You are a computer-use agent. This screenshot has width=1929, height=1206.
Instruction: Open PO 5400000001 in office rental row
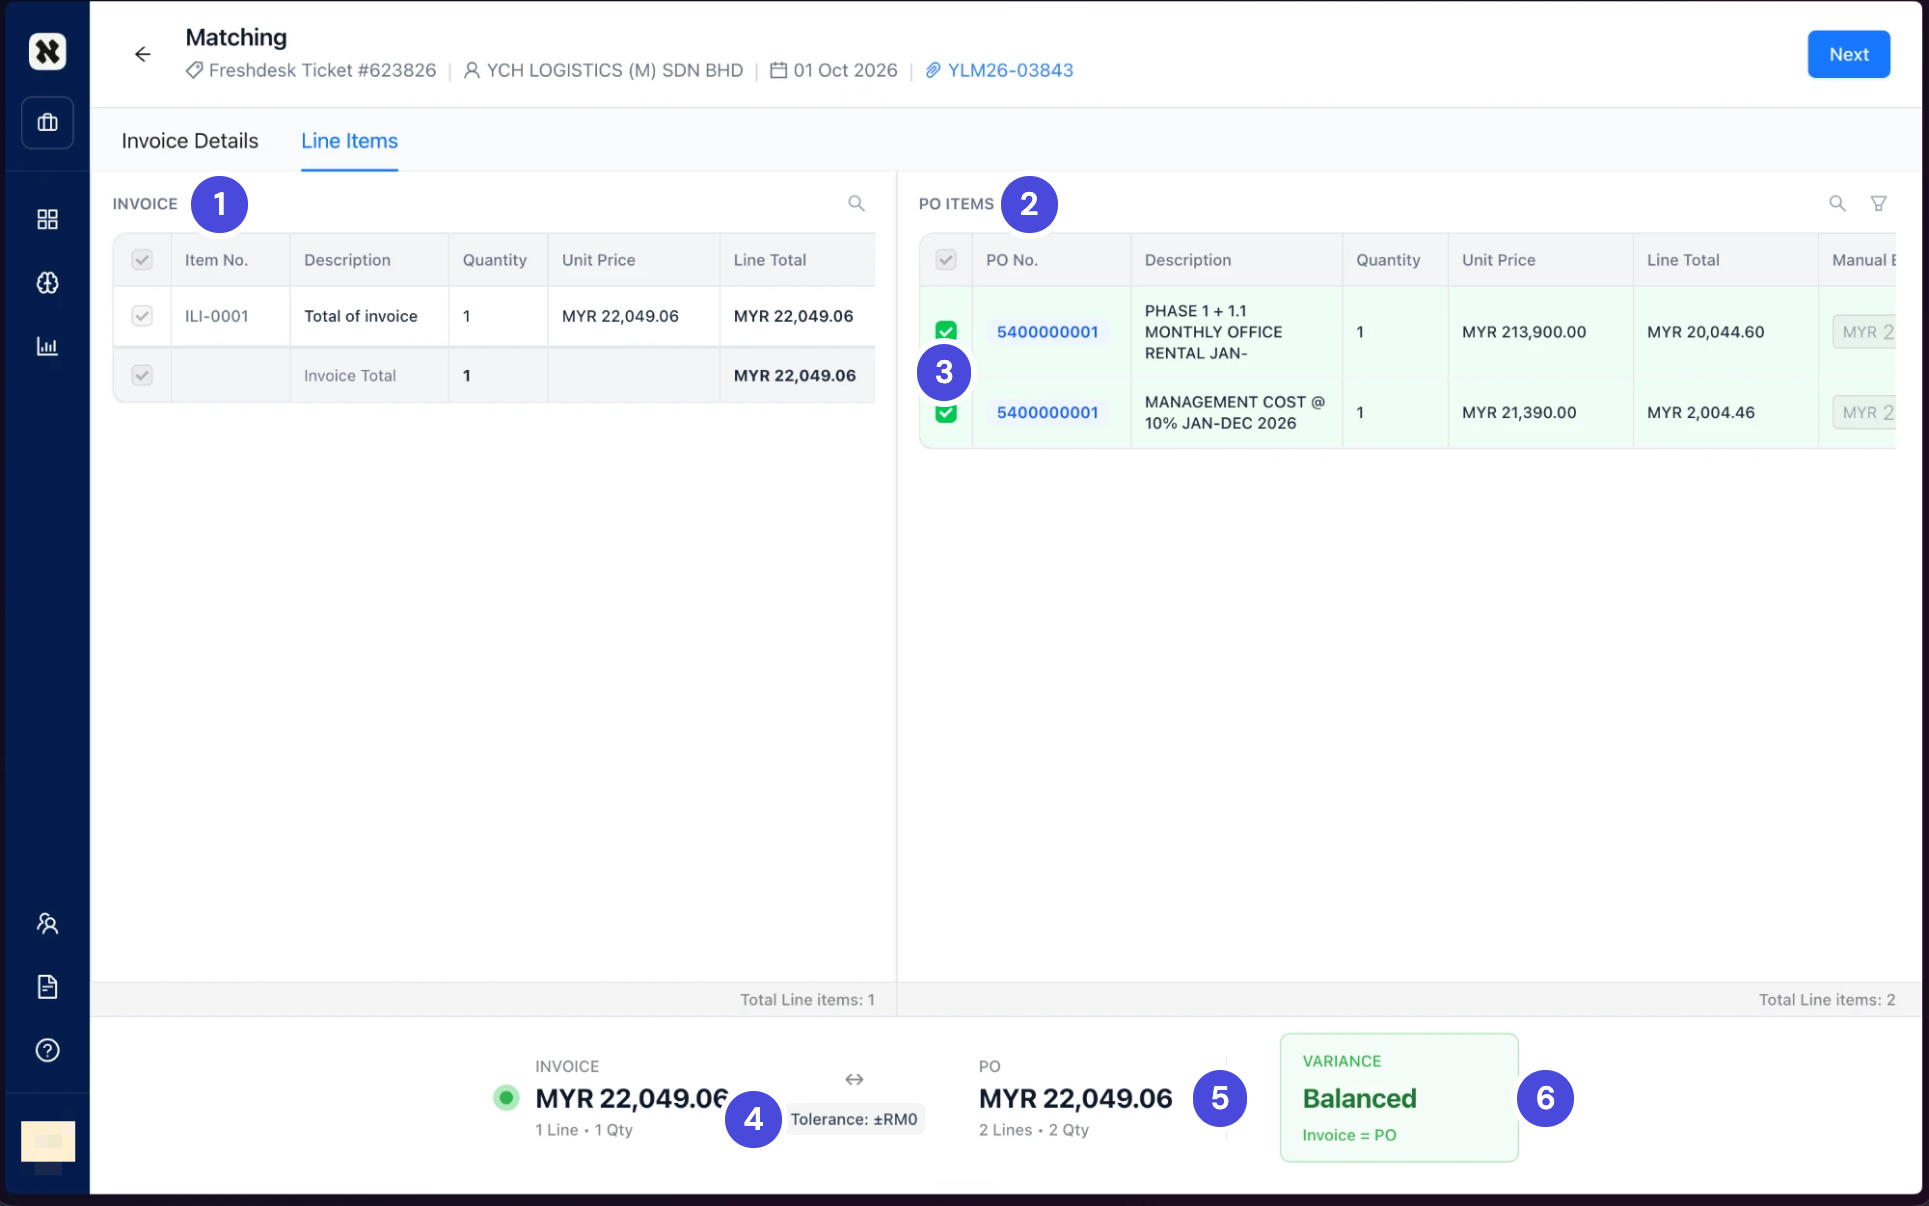click(x=1047, y=332)
